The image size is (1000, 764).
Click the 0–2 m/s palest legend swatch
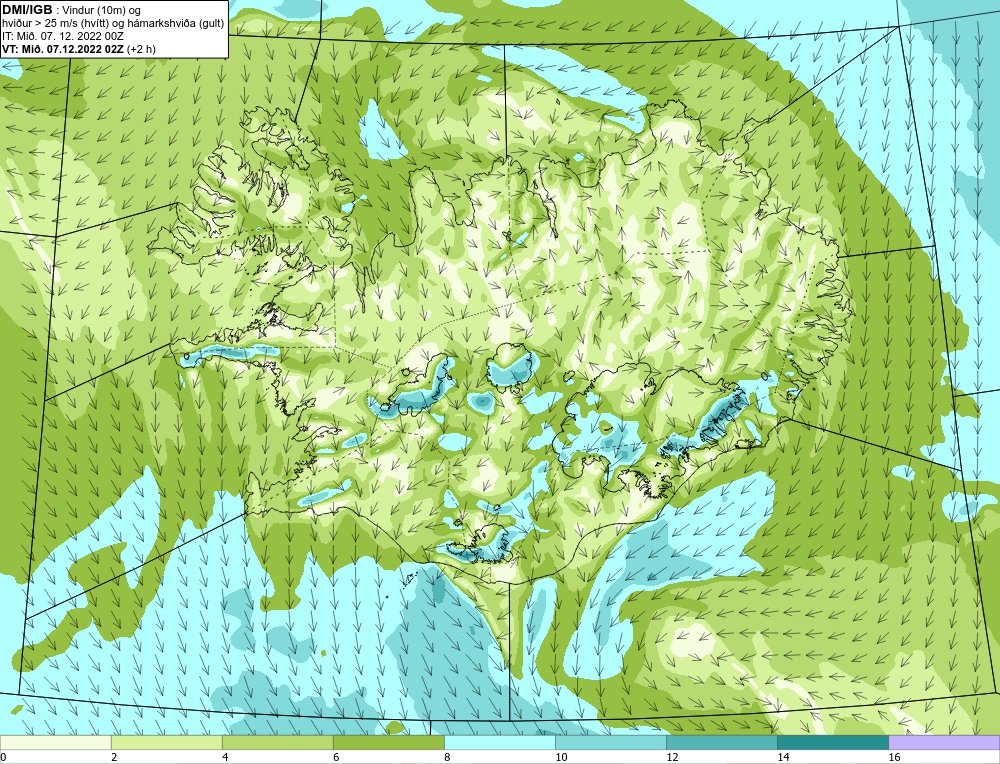(55, 742)
